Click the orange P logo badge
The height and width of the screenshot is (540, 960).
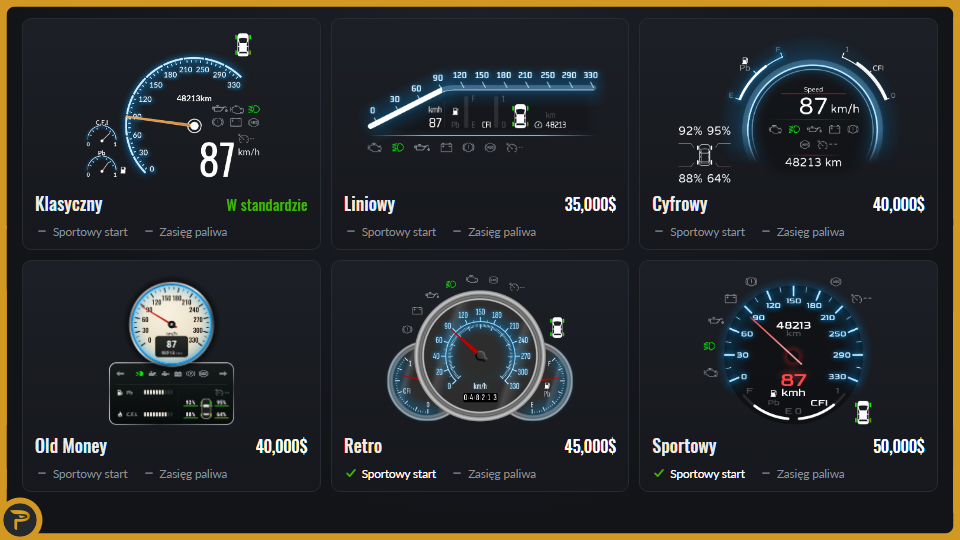point(21,519)
